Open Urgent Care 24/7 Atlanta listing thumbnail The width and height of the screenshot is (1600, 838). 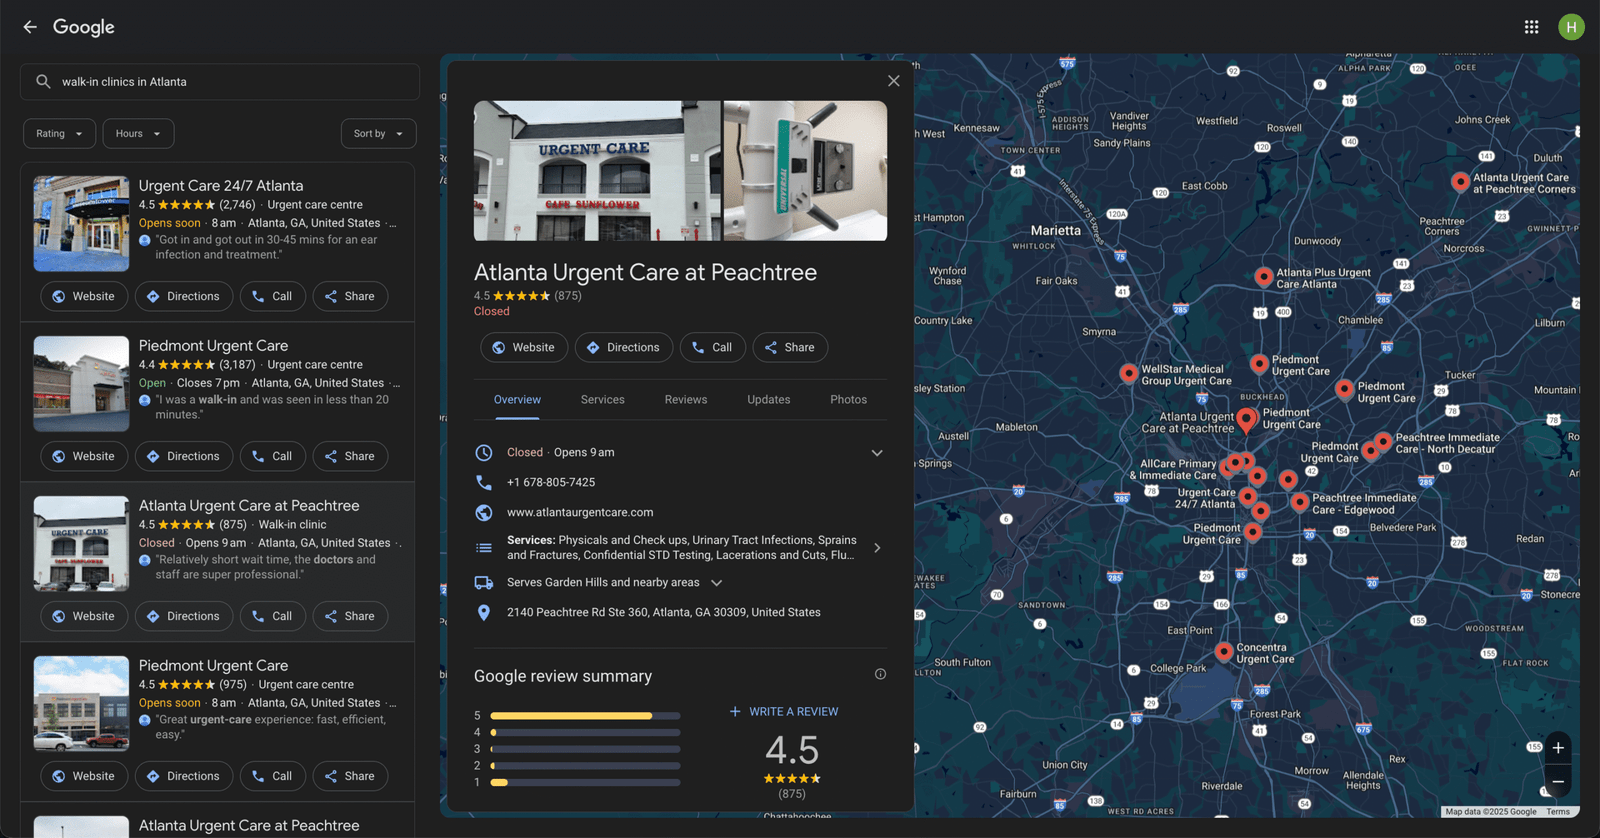(81, 224)
